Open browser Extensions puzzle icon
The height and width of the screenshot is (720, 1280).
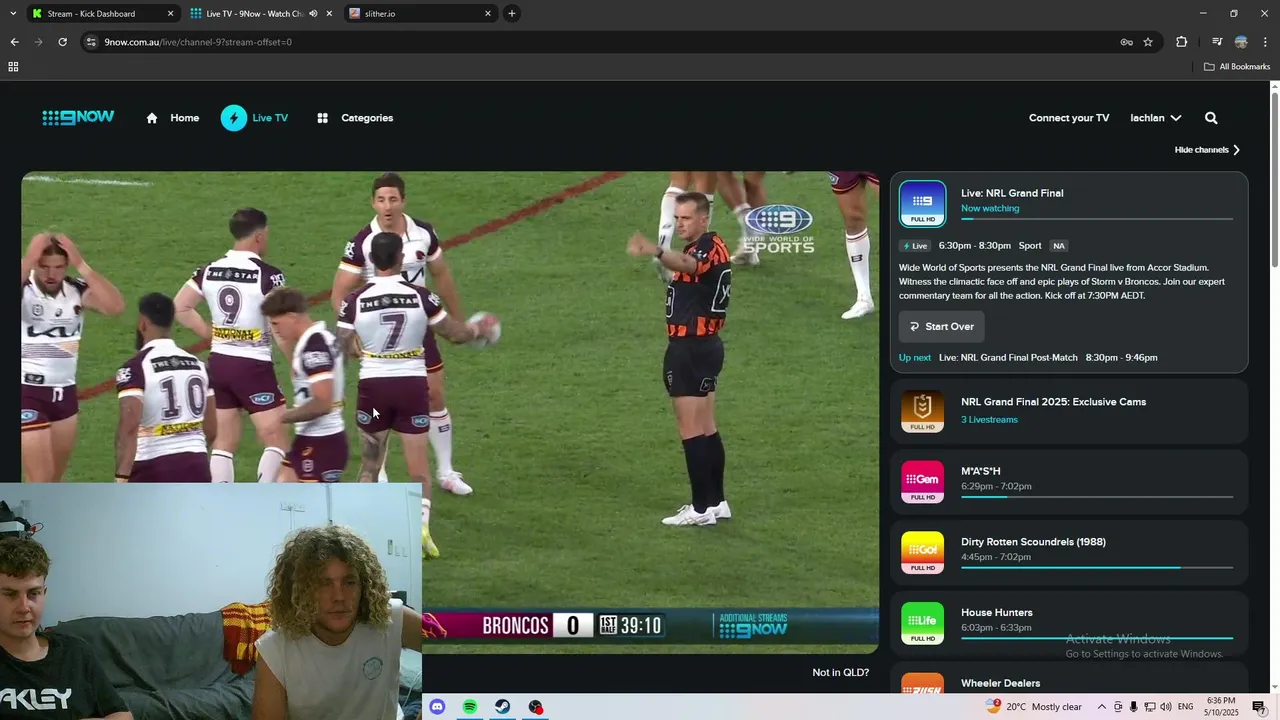[1182, 42]
